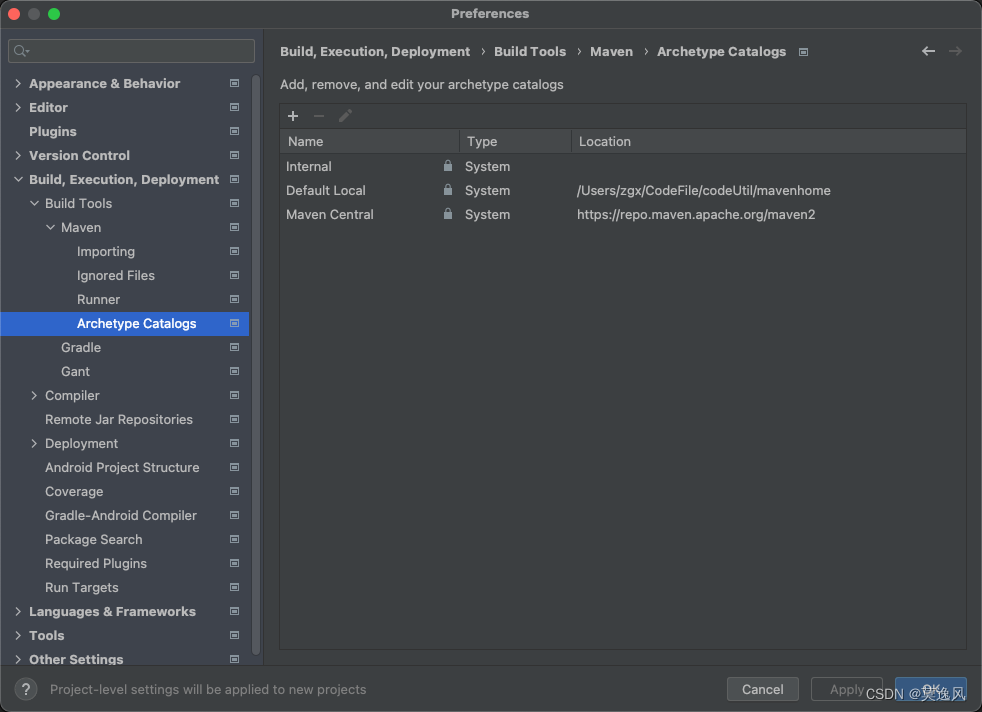Viewport: 982px width, 712px height.
Task: Click project-level icon next to Coverage
Action: point(234,492)
